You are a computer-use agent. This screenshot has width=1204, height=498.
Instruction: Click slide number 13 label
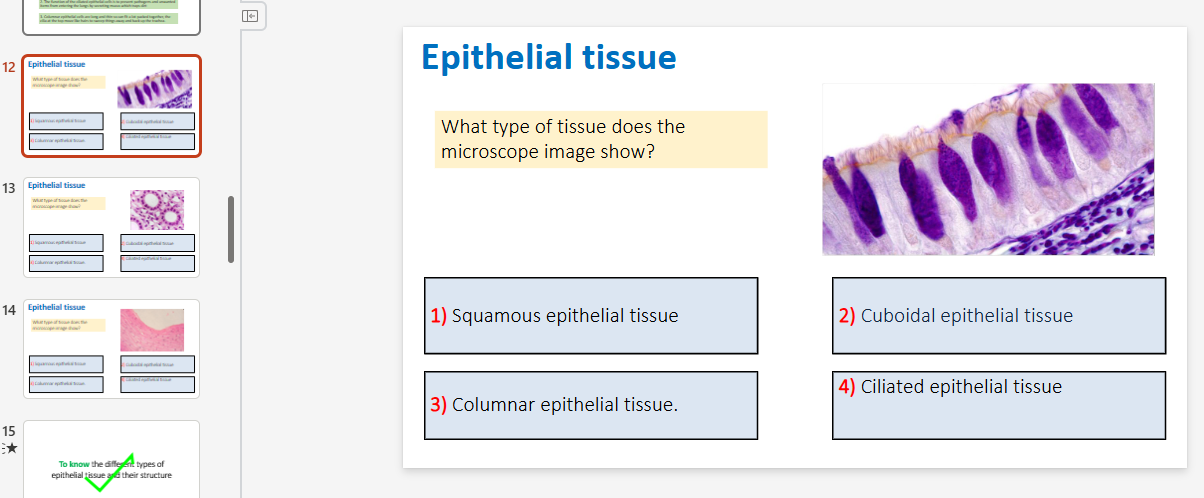click(9, 187)
